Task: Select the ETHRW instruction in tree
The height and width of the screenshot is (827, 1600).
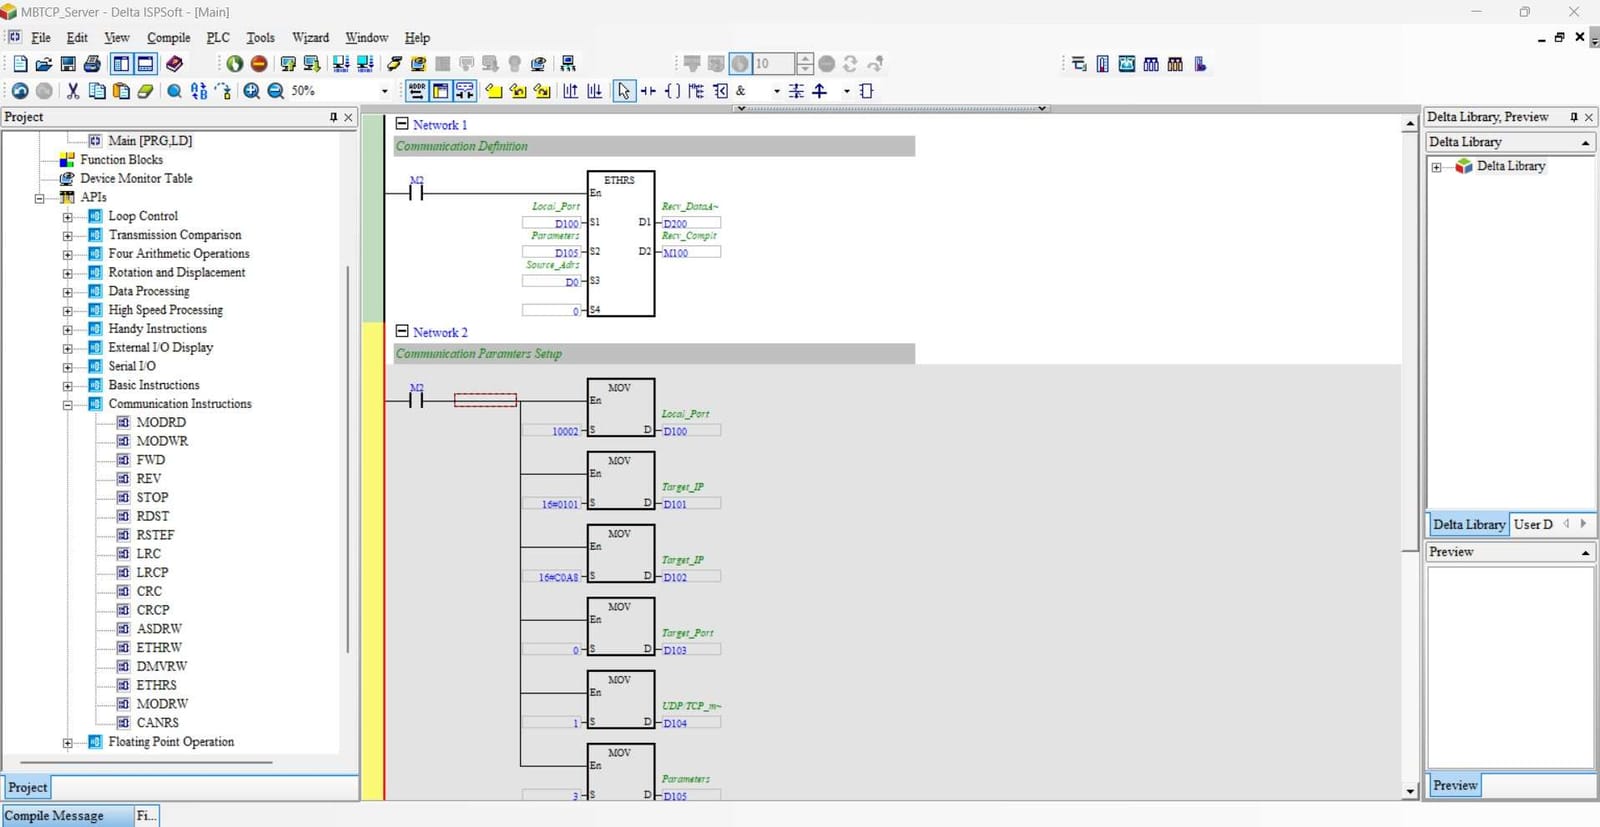Action: coord(159,647)
